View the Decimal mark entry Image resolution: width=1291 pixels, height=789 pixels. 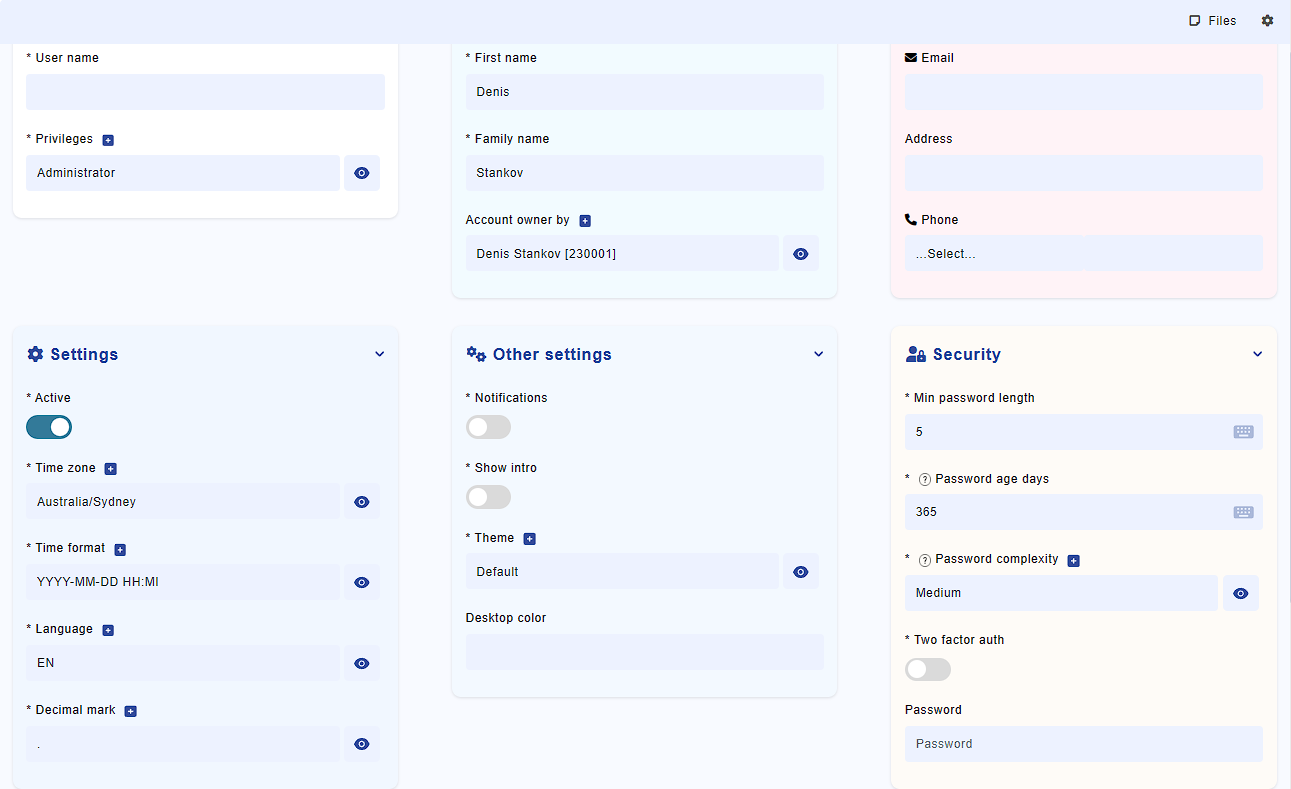362,744
